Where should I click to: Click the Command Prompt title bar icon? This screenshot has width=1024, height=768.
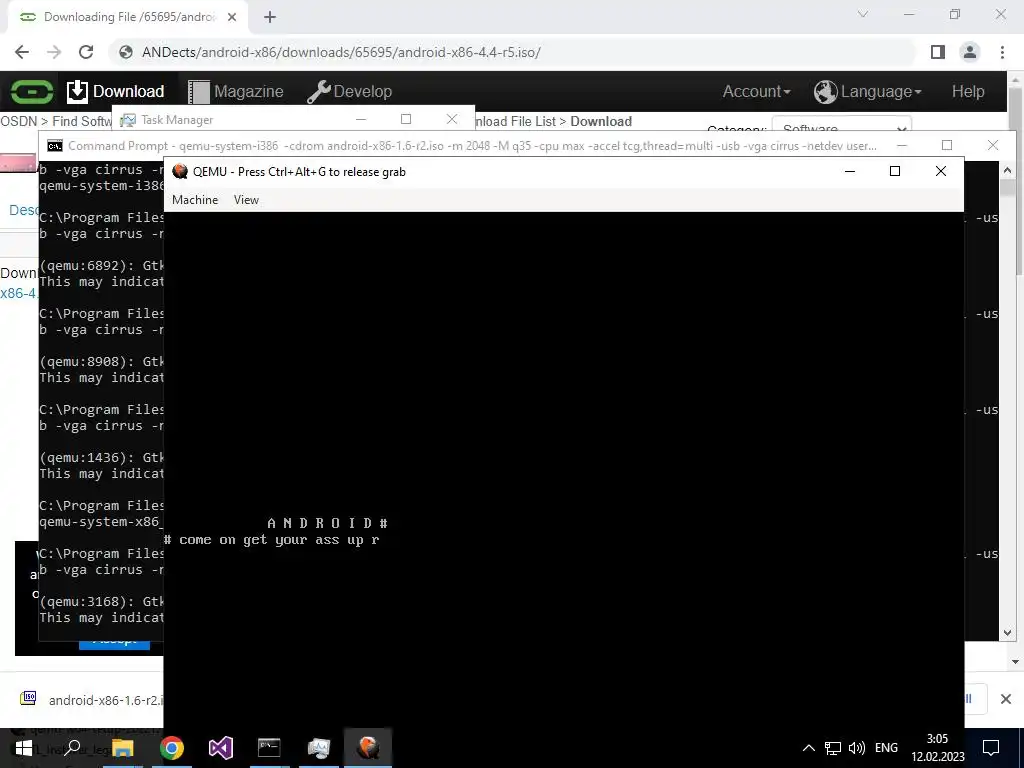pyautogui.click(x=55, y=146)
